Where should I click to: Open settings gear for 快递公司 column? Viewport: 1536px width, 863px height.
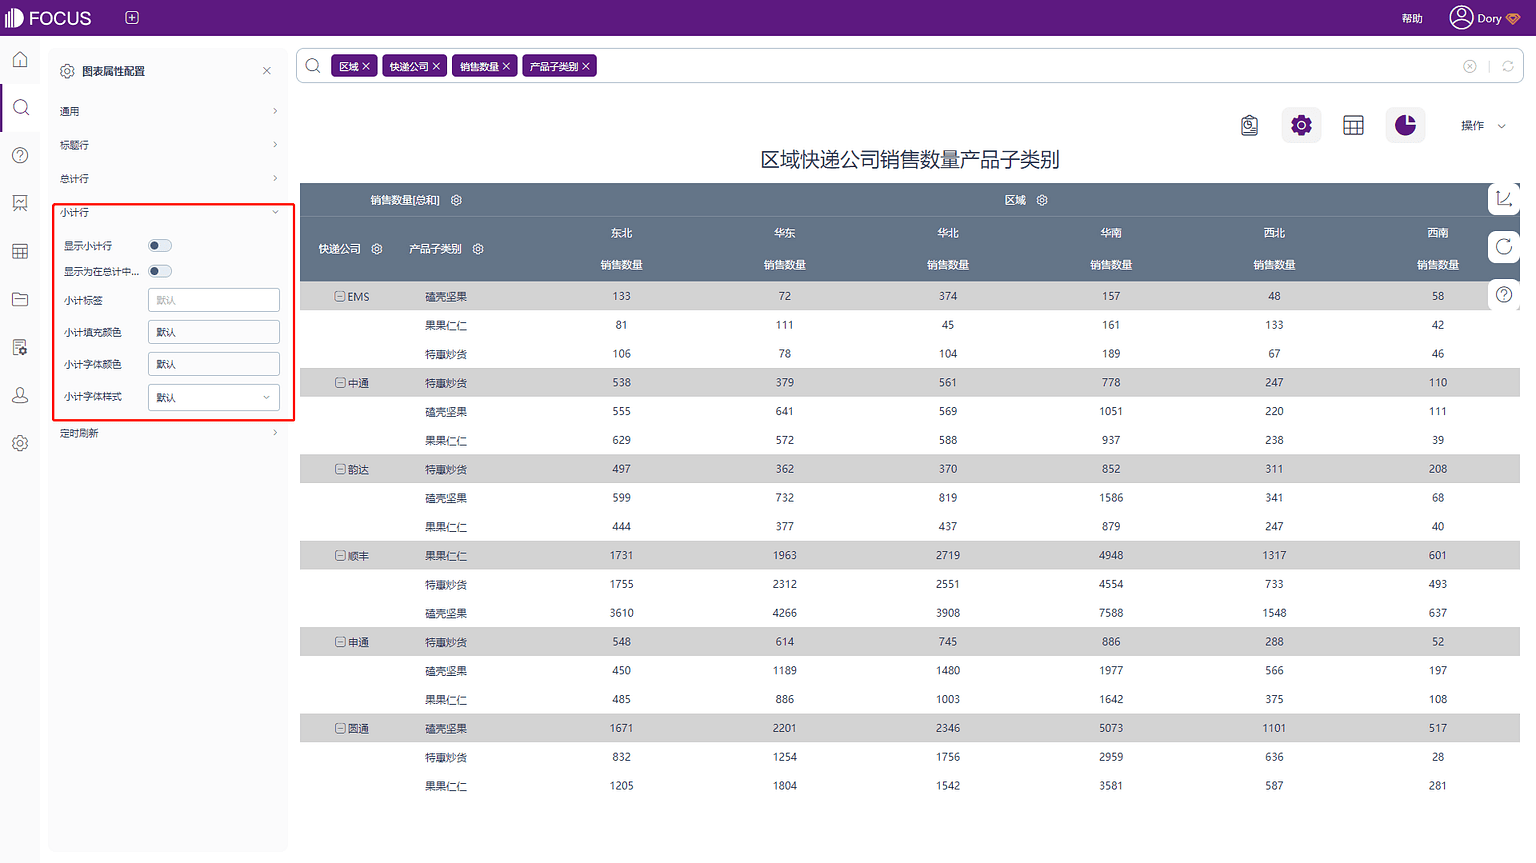tap(377, 249)
